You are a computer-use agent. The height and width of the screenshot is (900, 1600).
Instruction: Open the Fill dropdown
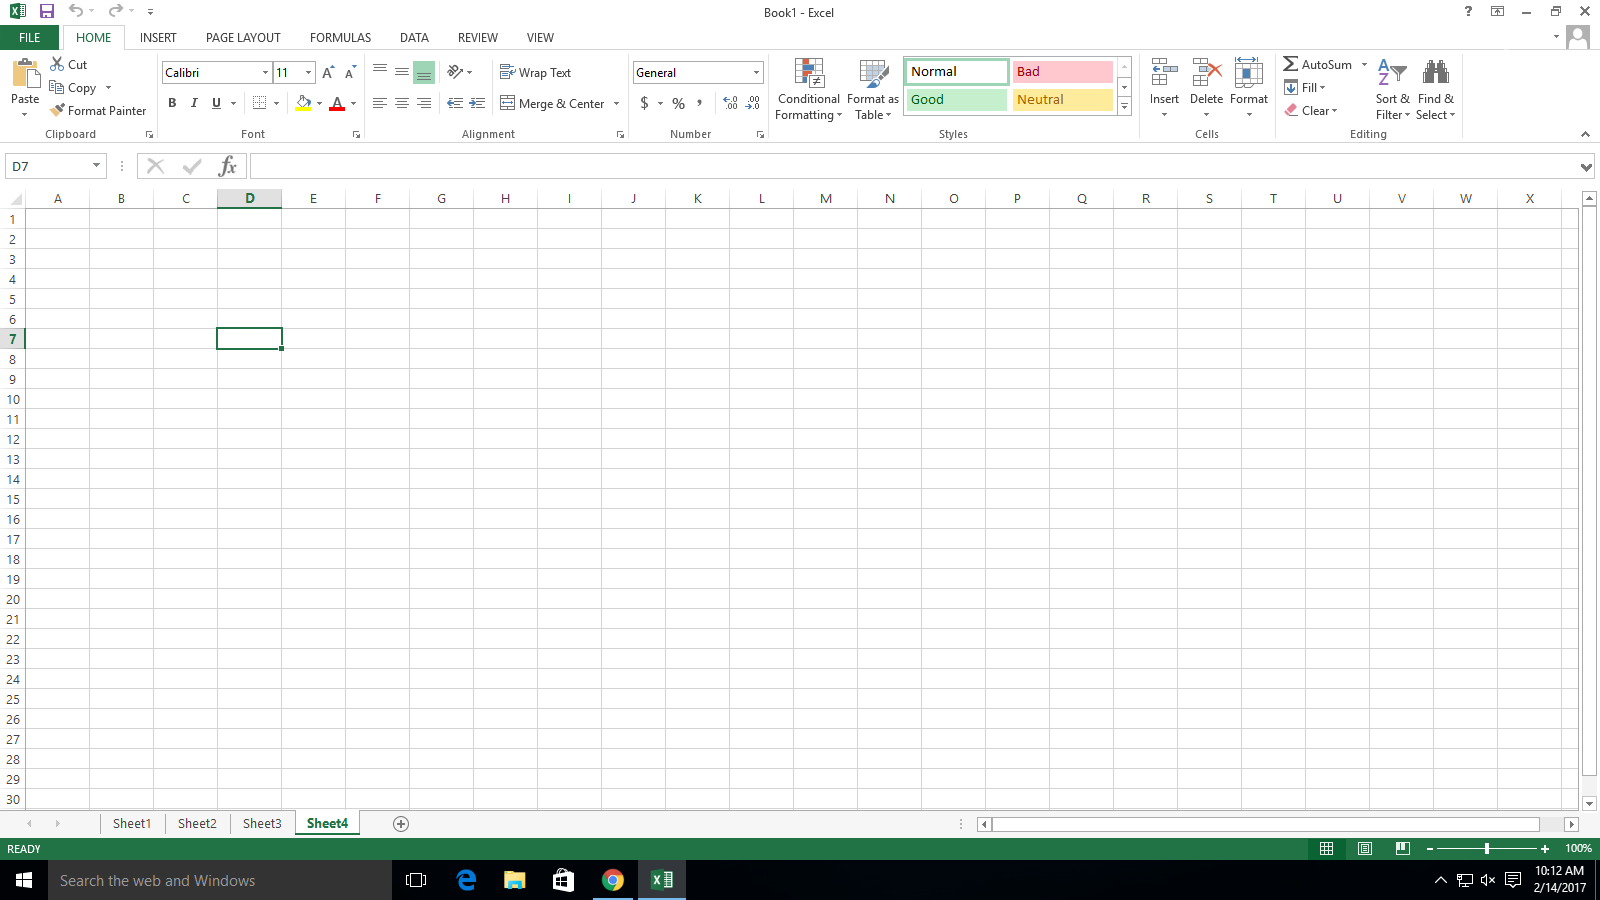(x=1306, y=87)
